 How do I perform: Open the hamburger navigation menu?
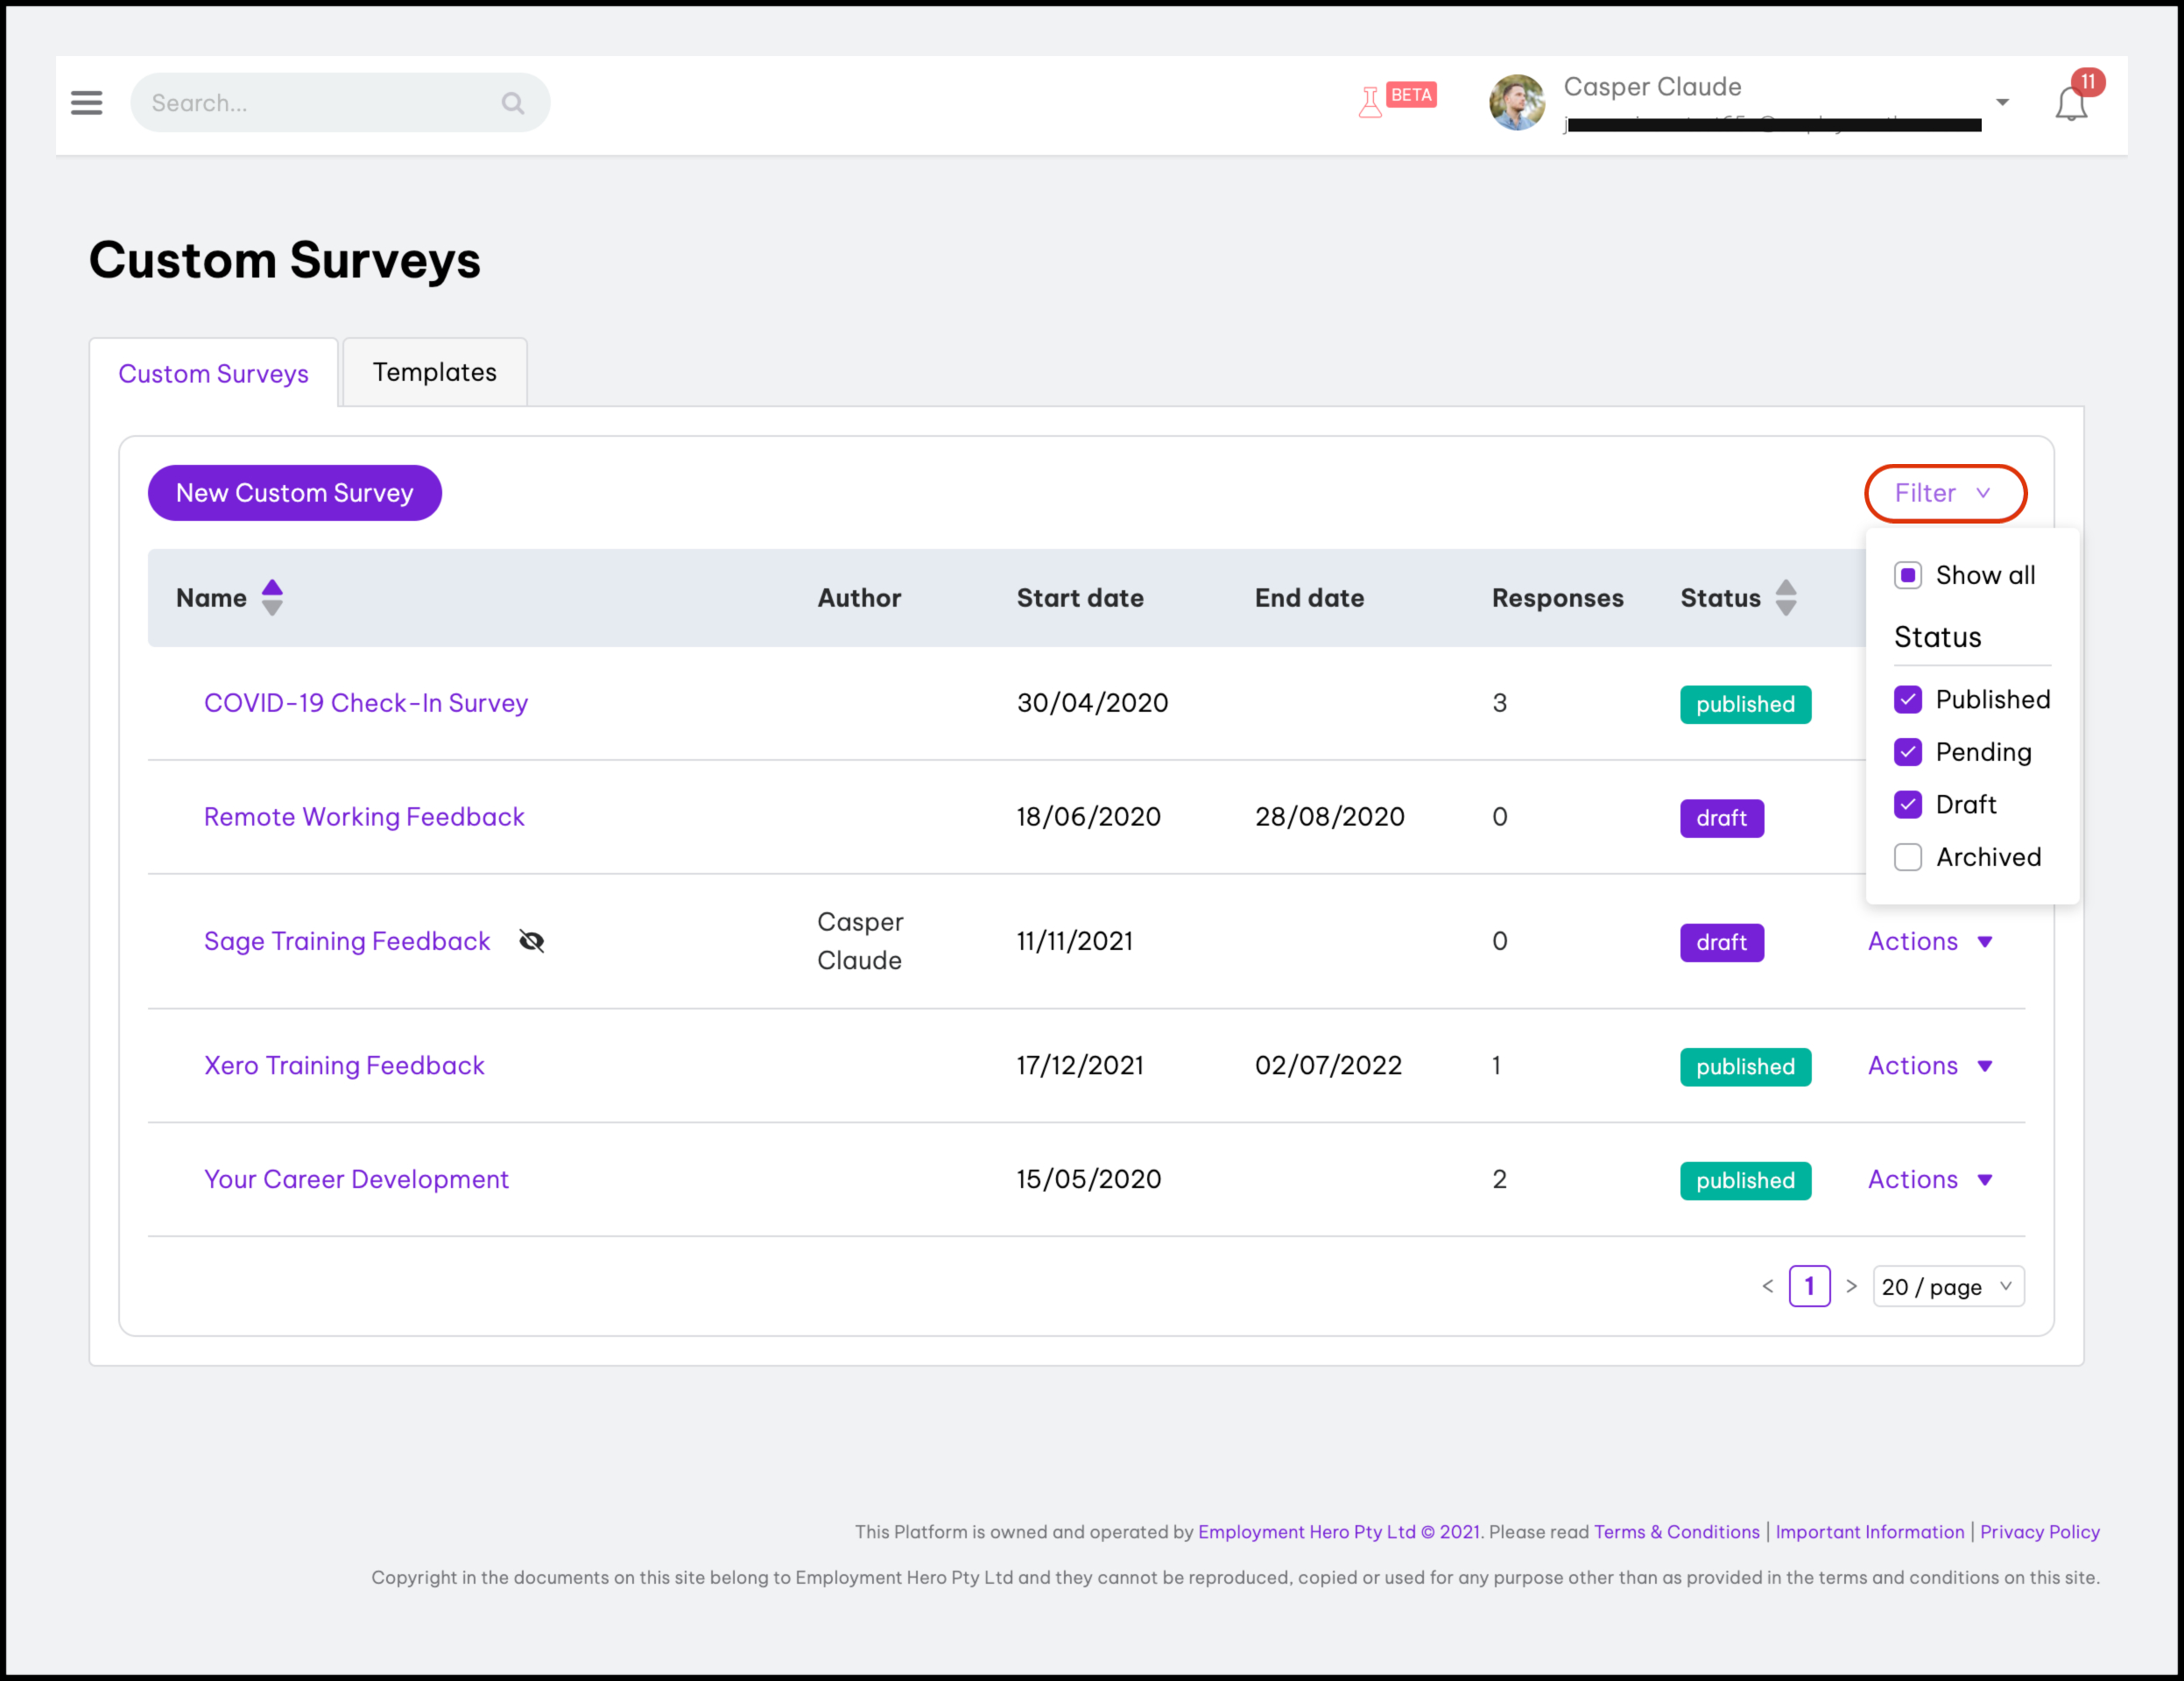[87, 103]
